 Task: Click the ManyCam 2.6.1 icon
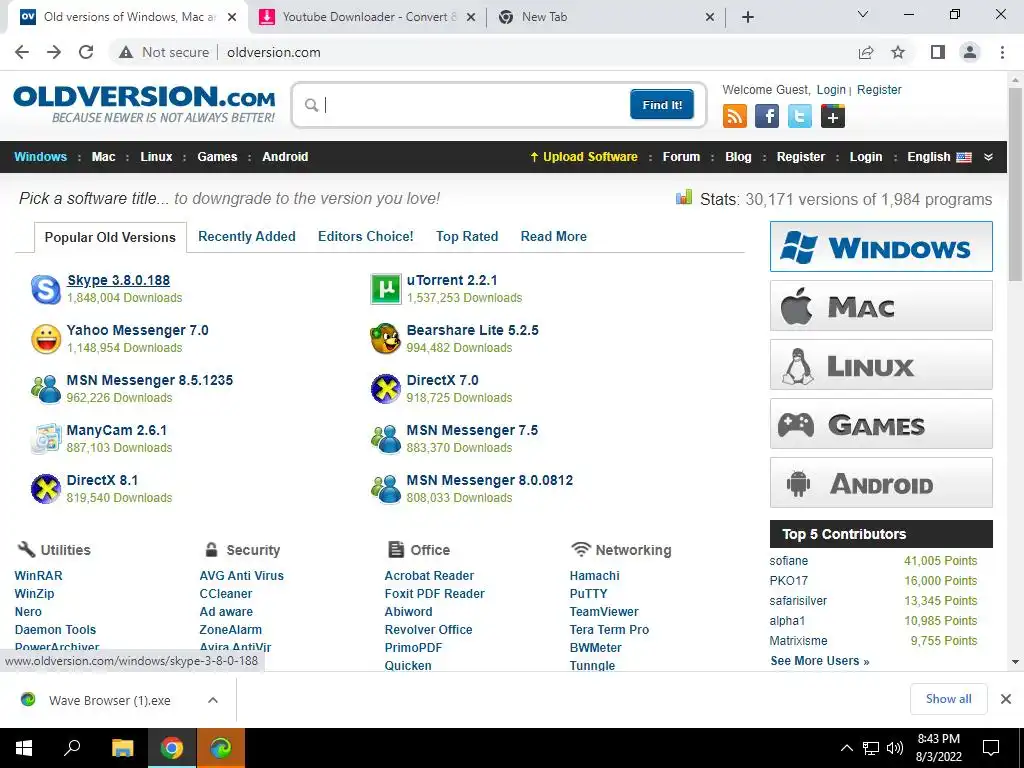(x=46, y=439)
